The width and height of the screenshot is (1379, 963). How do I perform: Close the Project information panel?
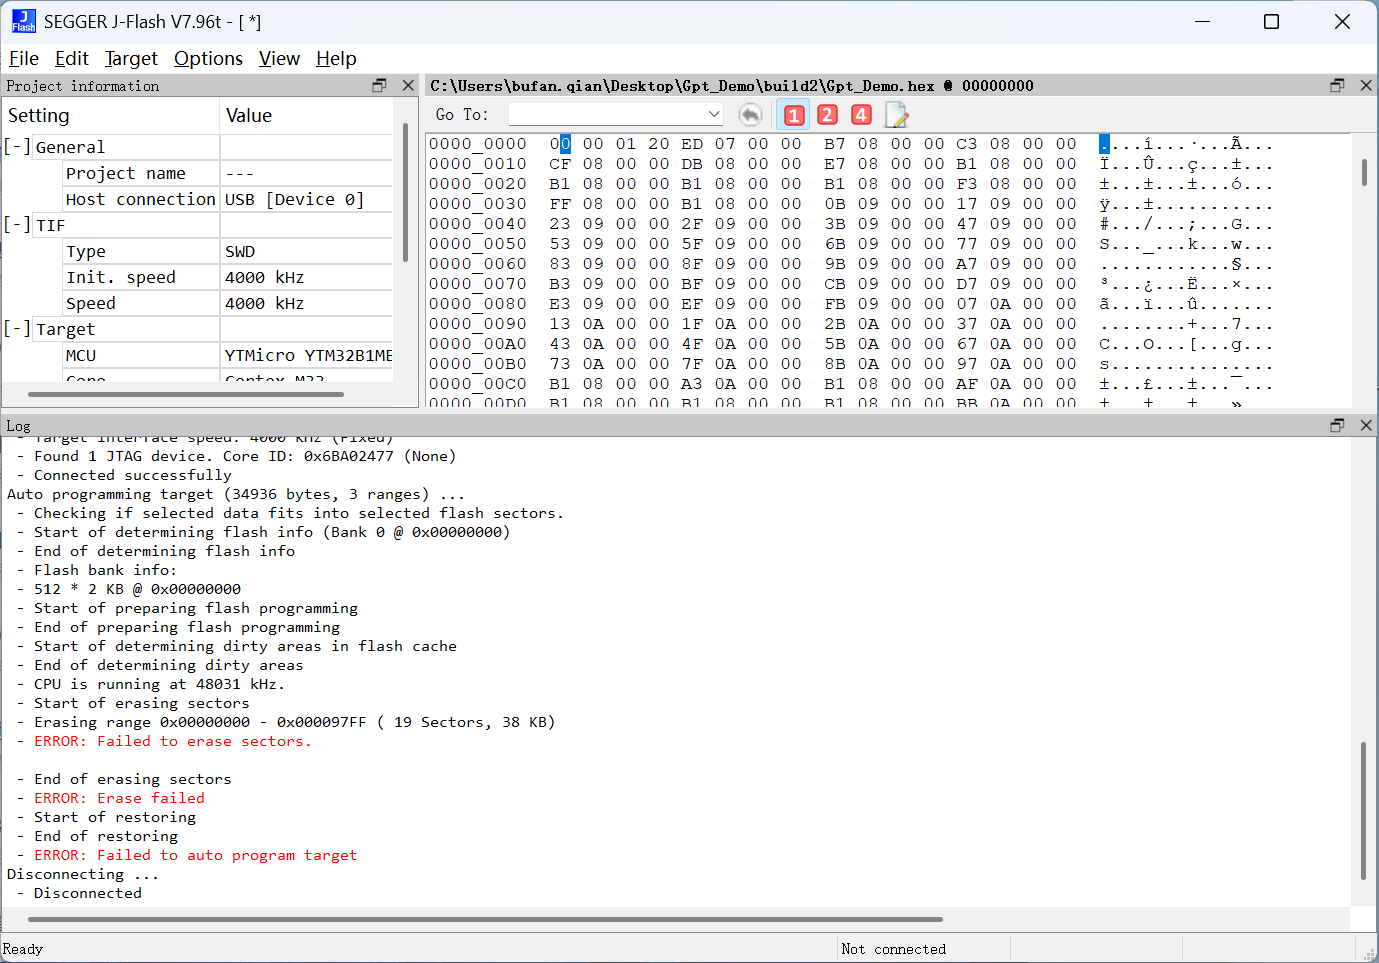click(x=408, y=86)
